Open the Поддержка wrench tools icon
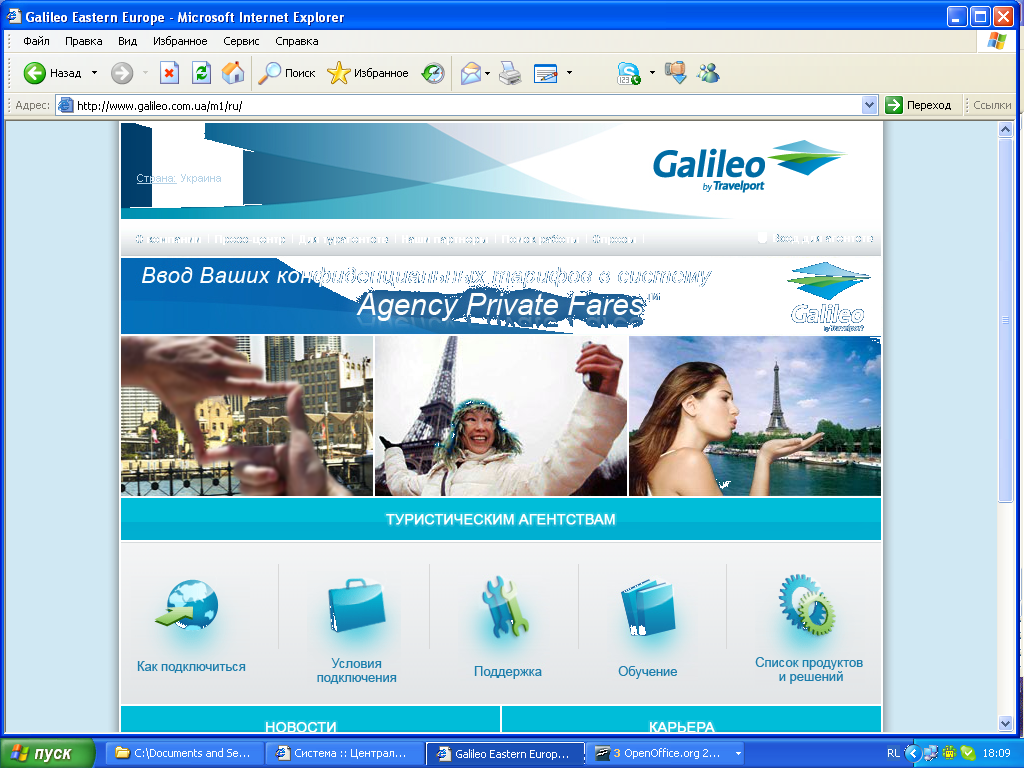 [505, 607]
